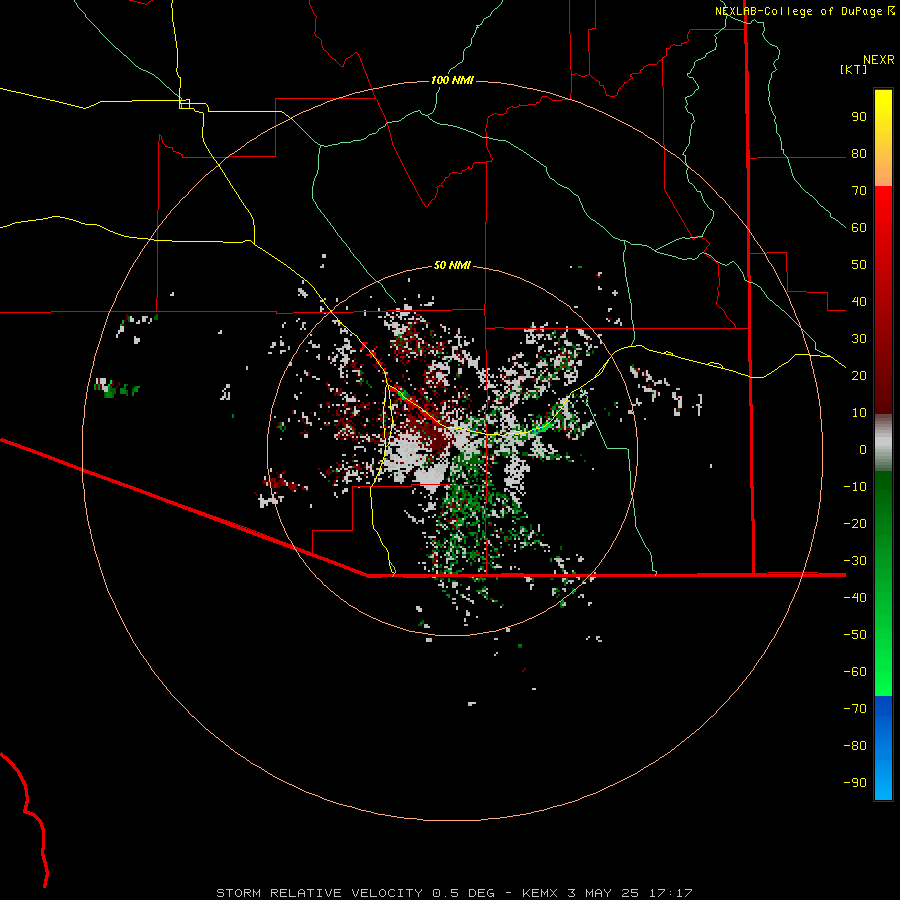Click the 10 value on the velocity scale
The height and width of the screenshot is (900, 900).
click(x=859, y=413)
